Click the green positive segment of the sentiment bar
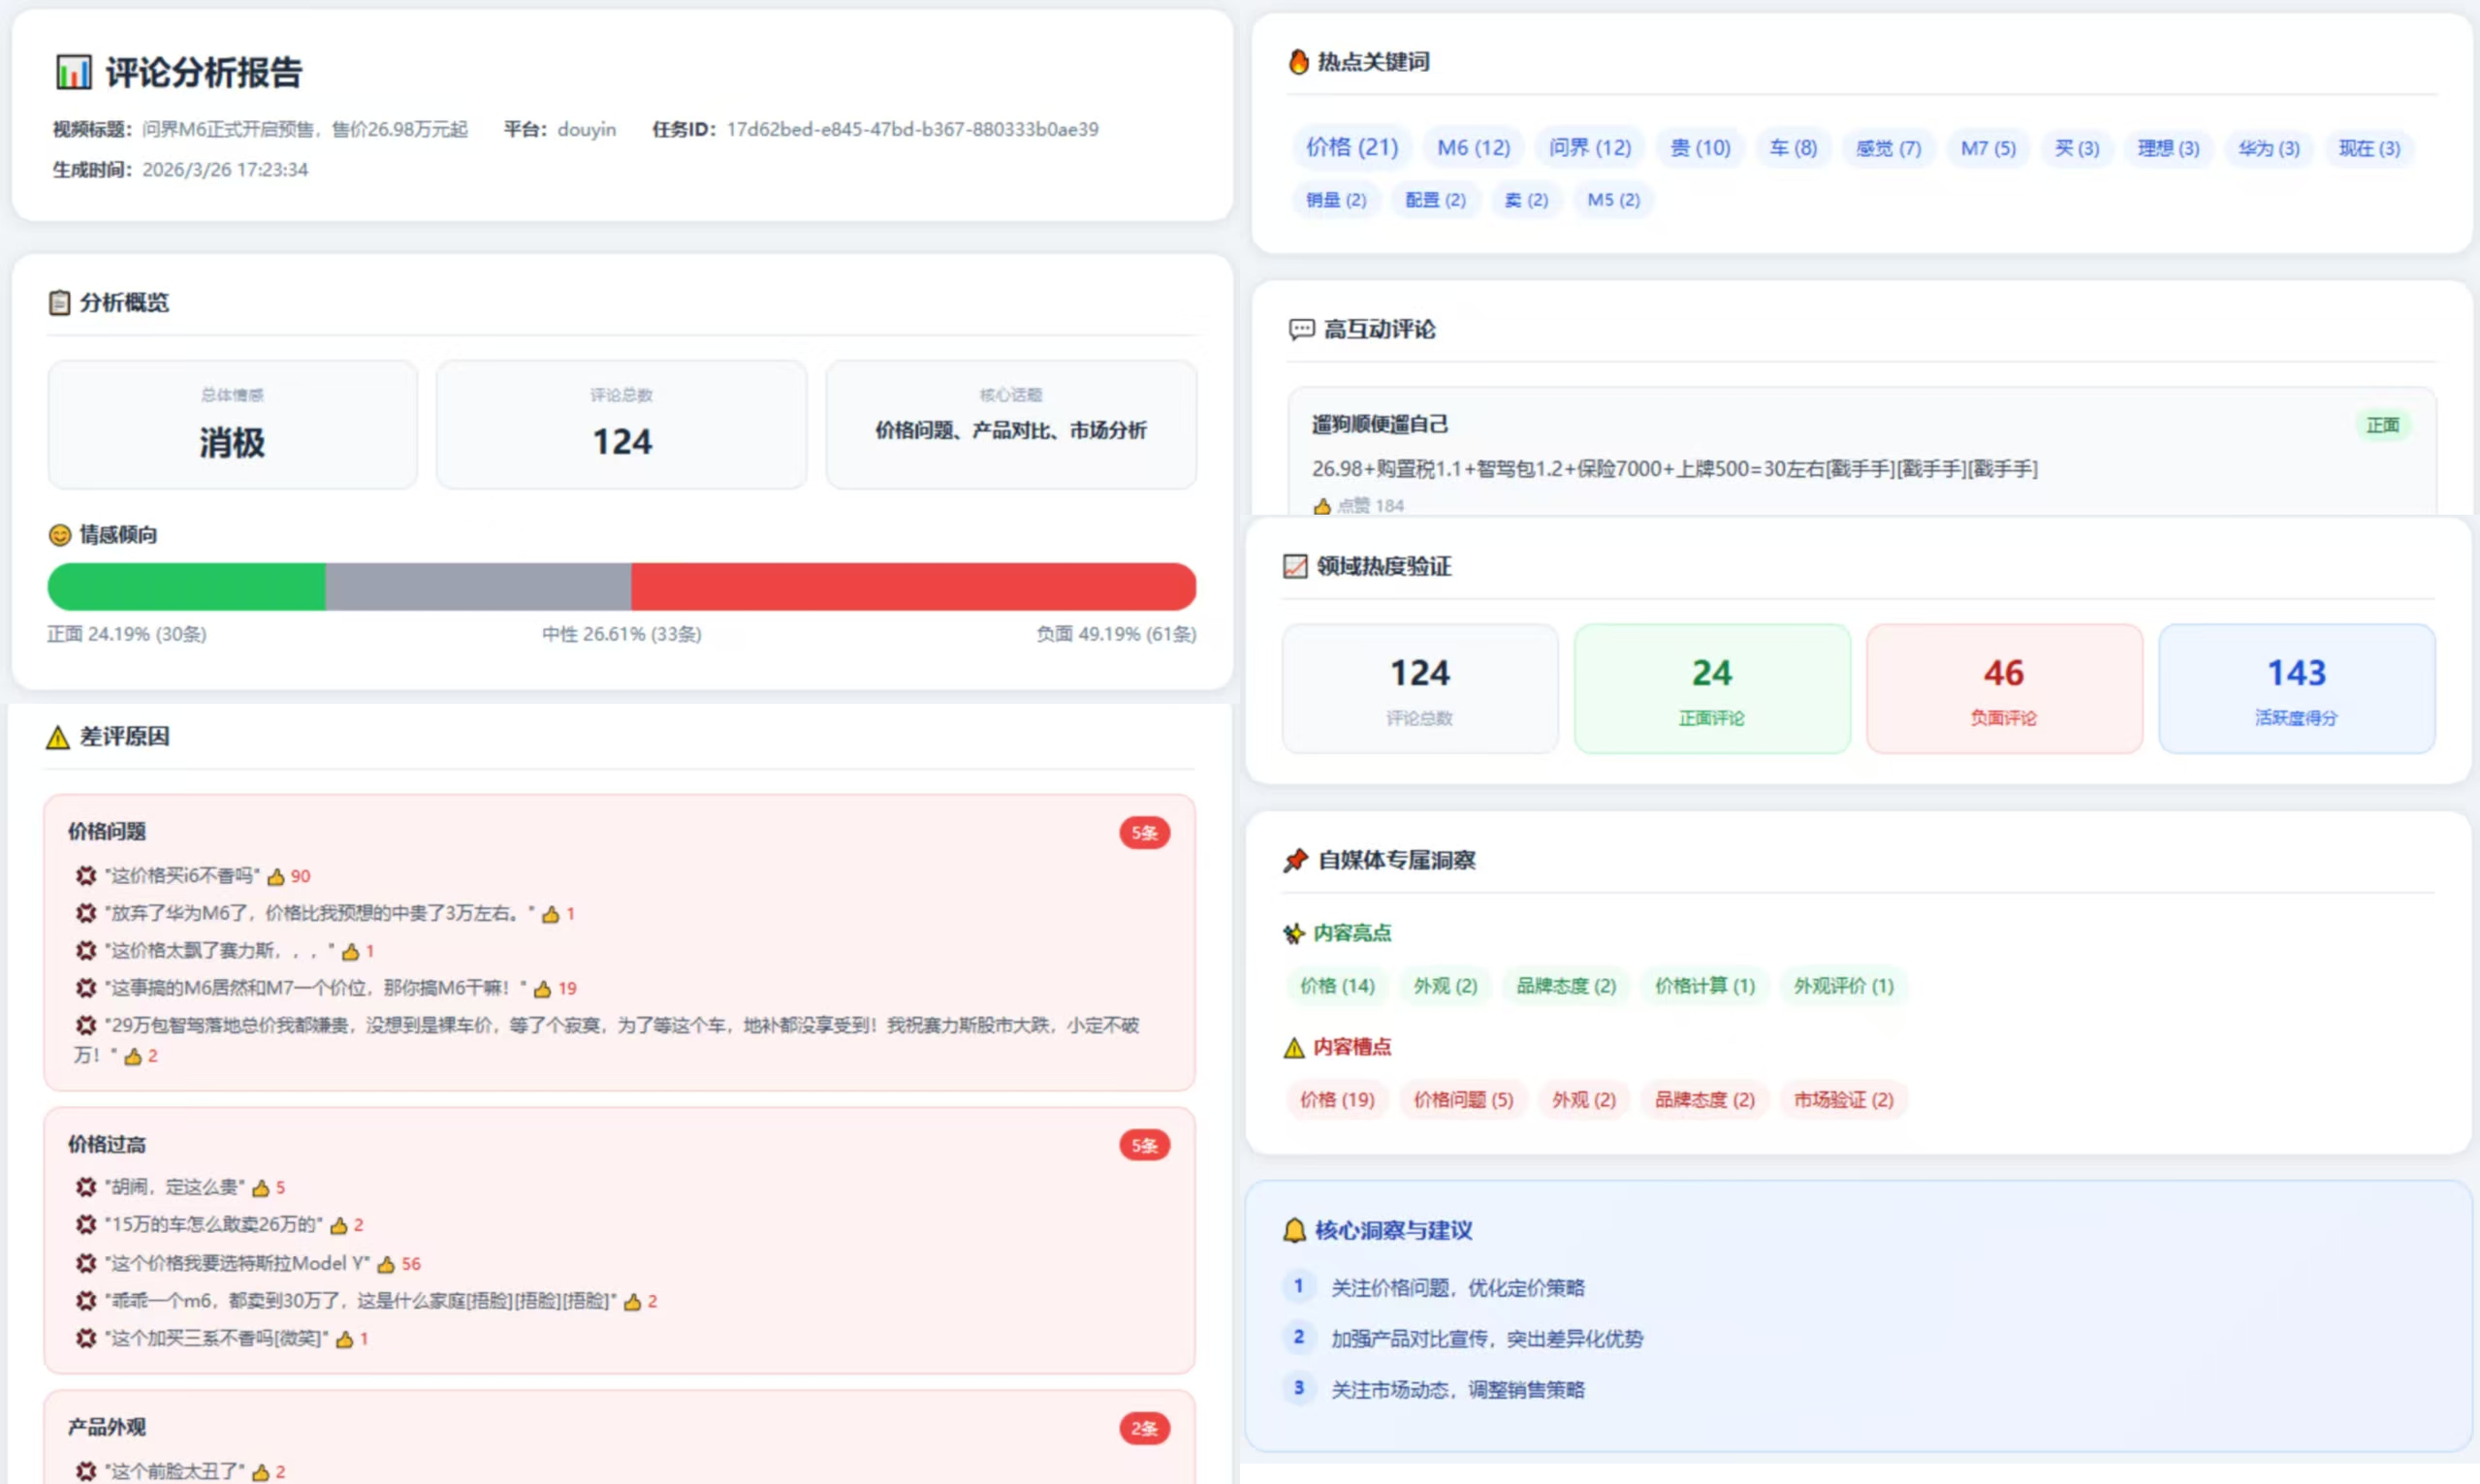This screenshot has height=1484, width=2480. click(x=187, y=587)
